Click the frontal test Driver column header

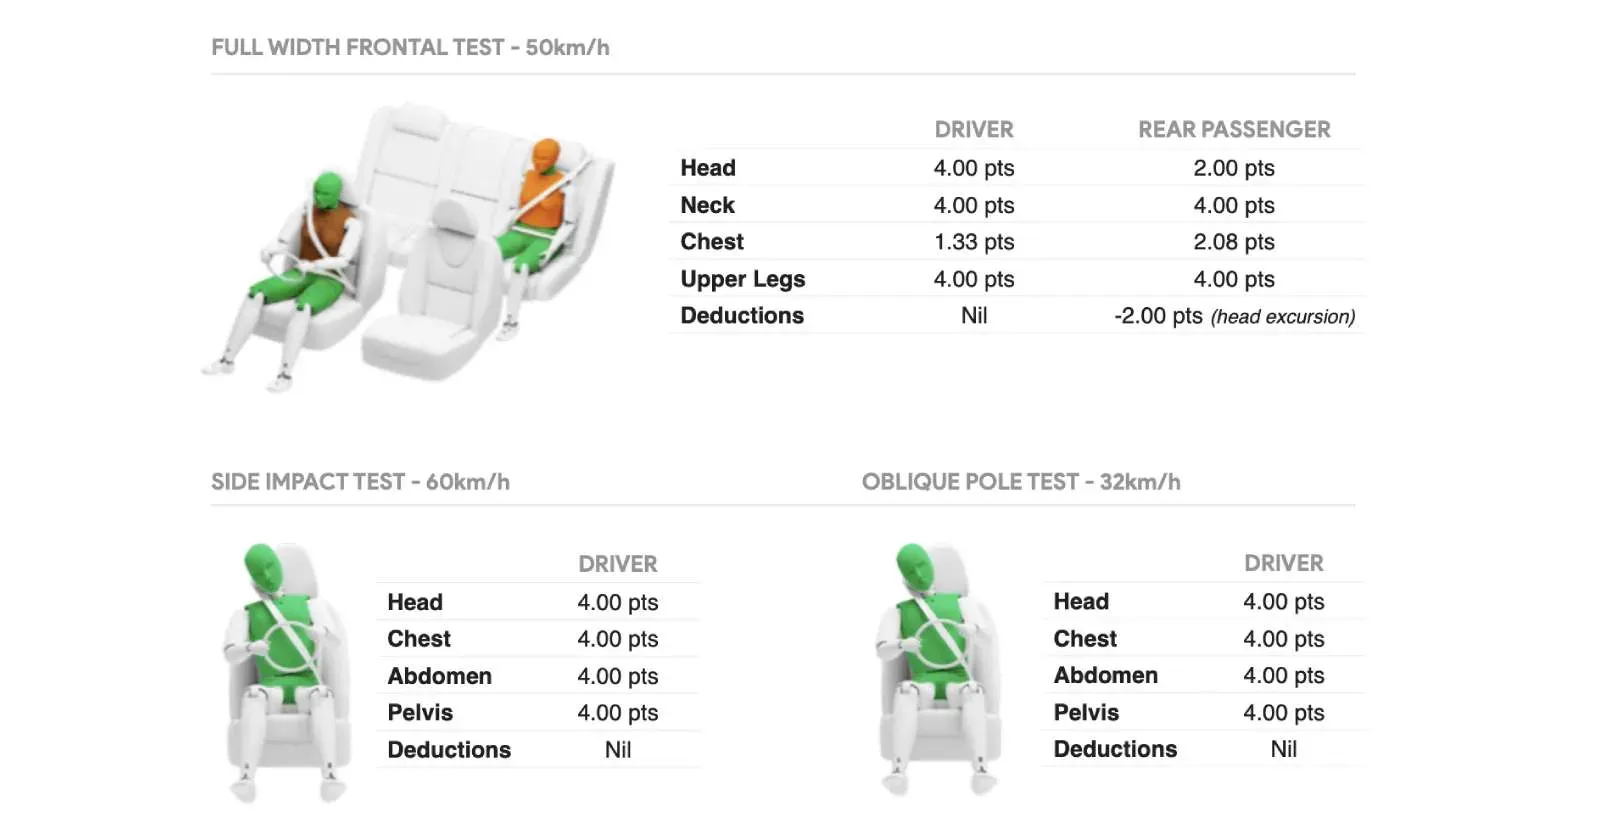pos(974,130)
